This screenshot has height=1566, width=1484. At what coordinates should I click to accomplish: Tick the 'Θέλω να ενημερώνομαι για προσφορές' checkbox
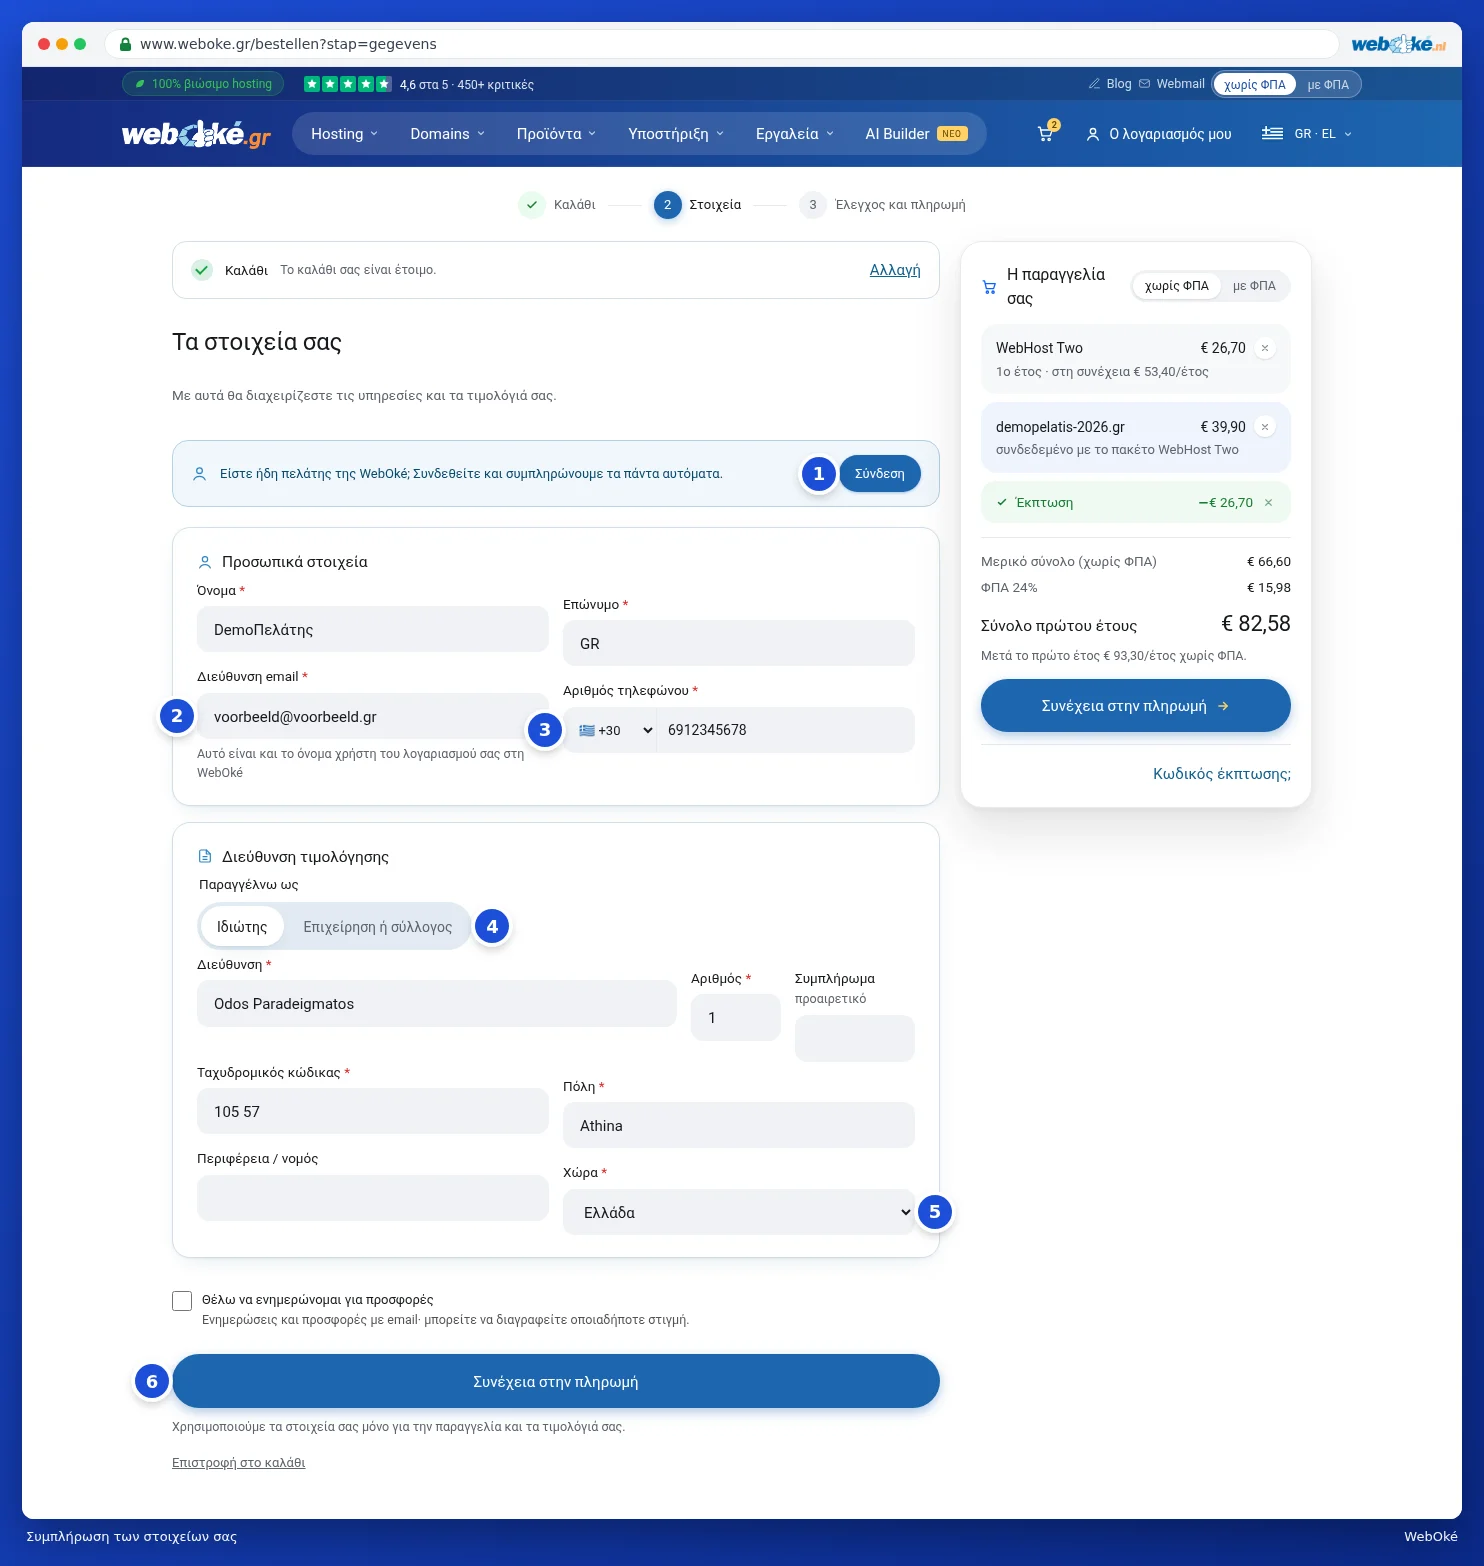[182, 1301]
